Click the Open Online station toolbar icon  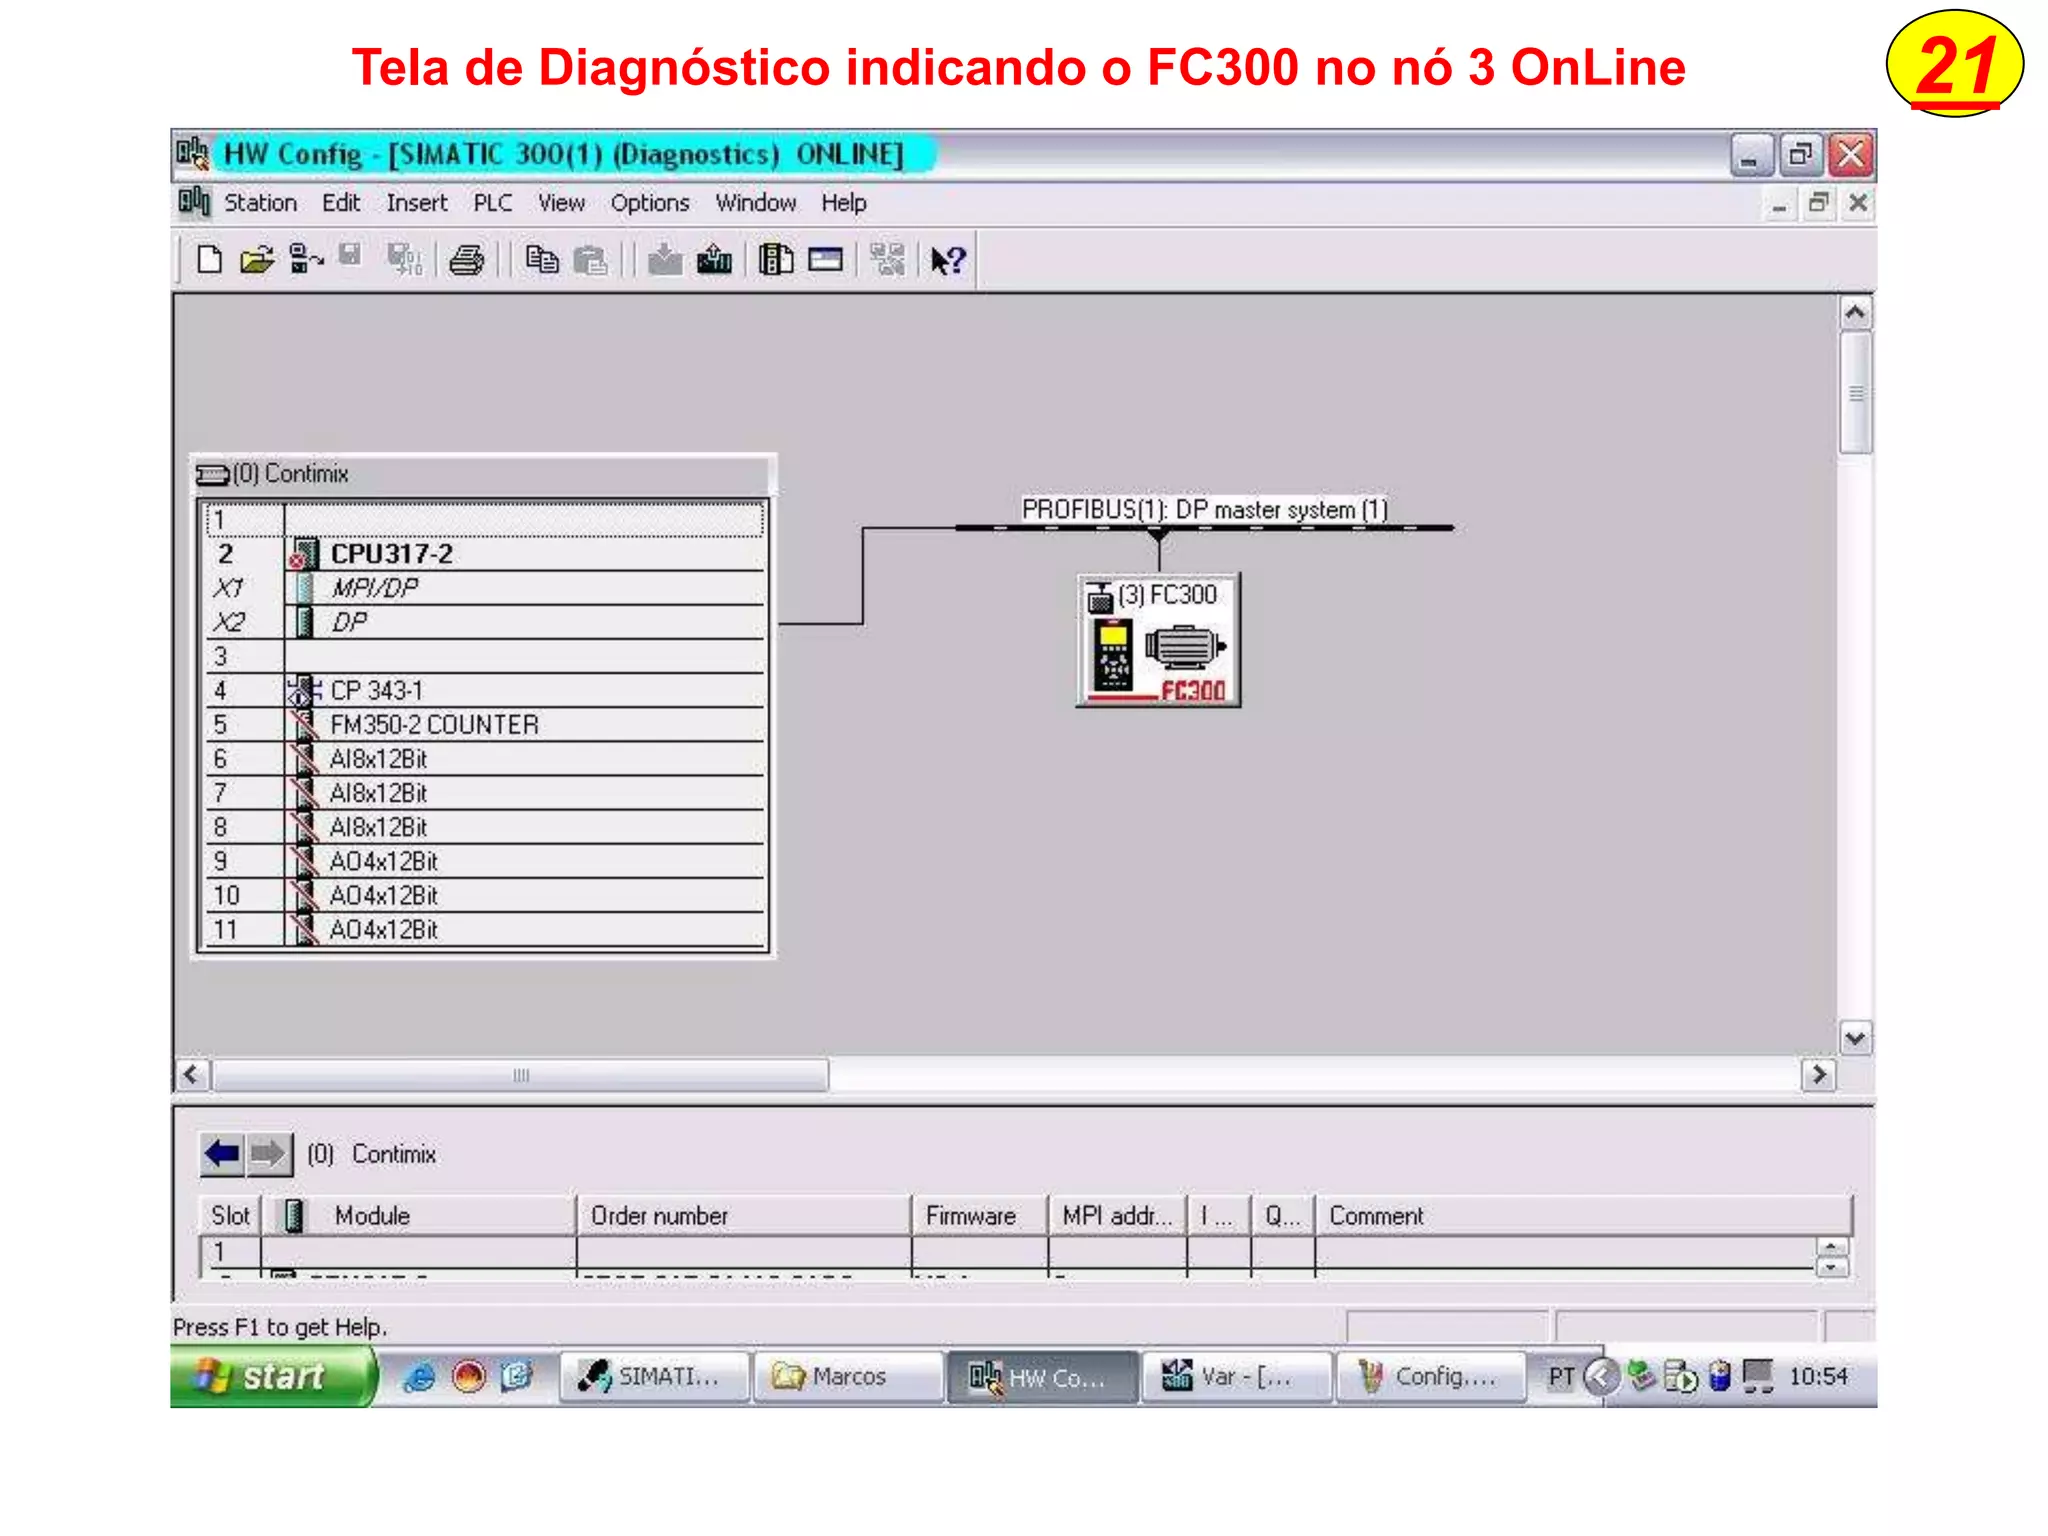[306, 259]
